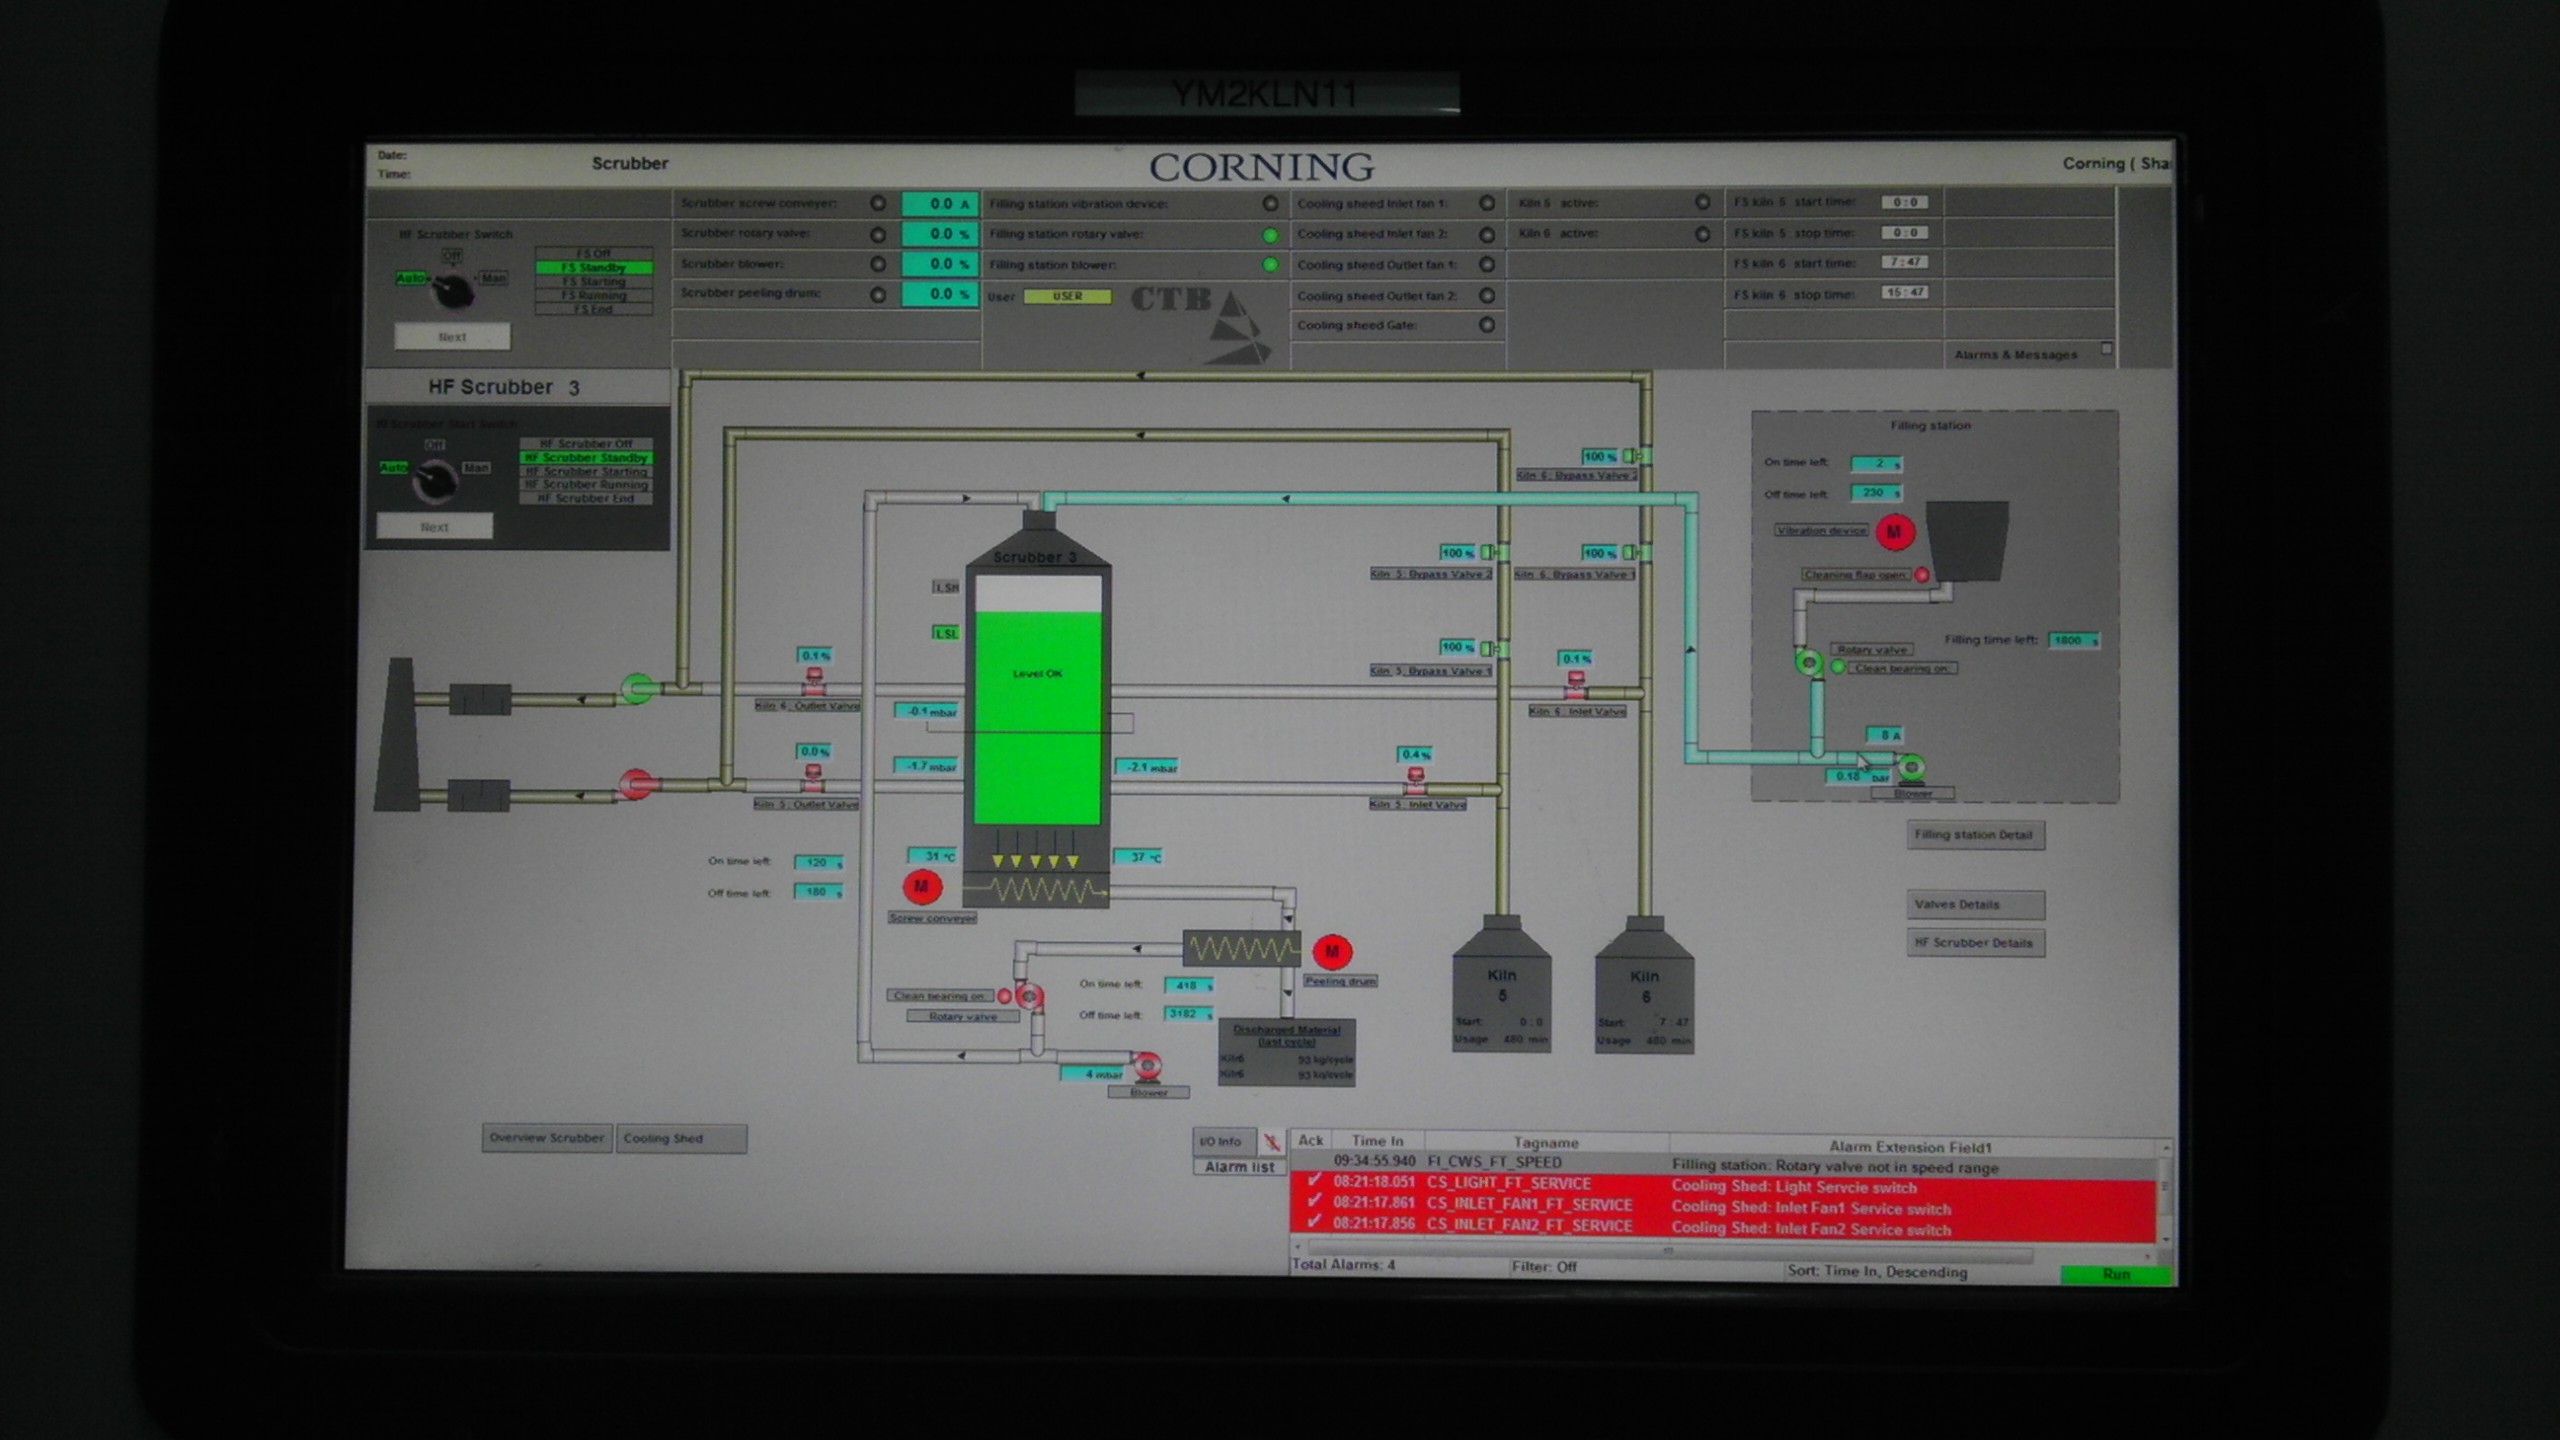Click the red horn silence icon
This screenshot has height=1440, width=2560.
(1271, 1141)
